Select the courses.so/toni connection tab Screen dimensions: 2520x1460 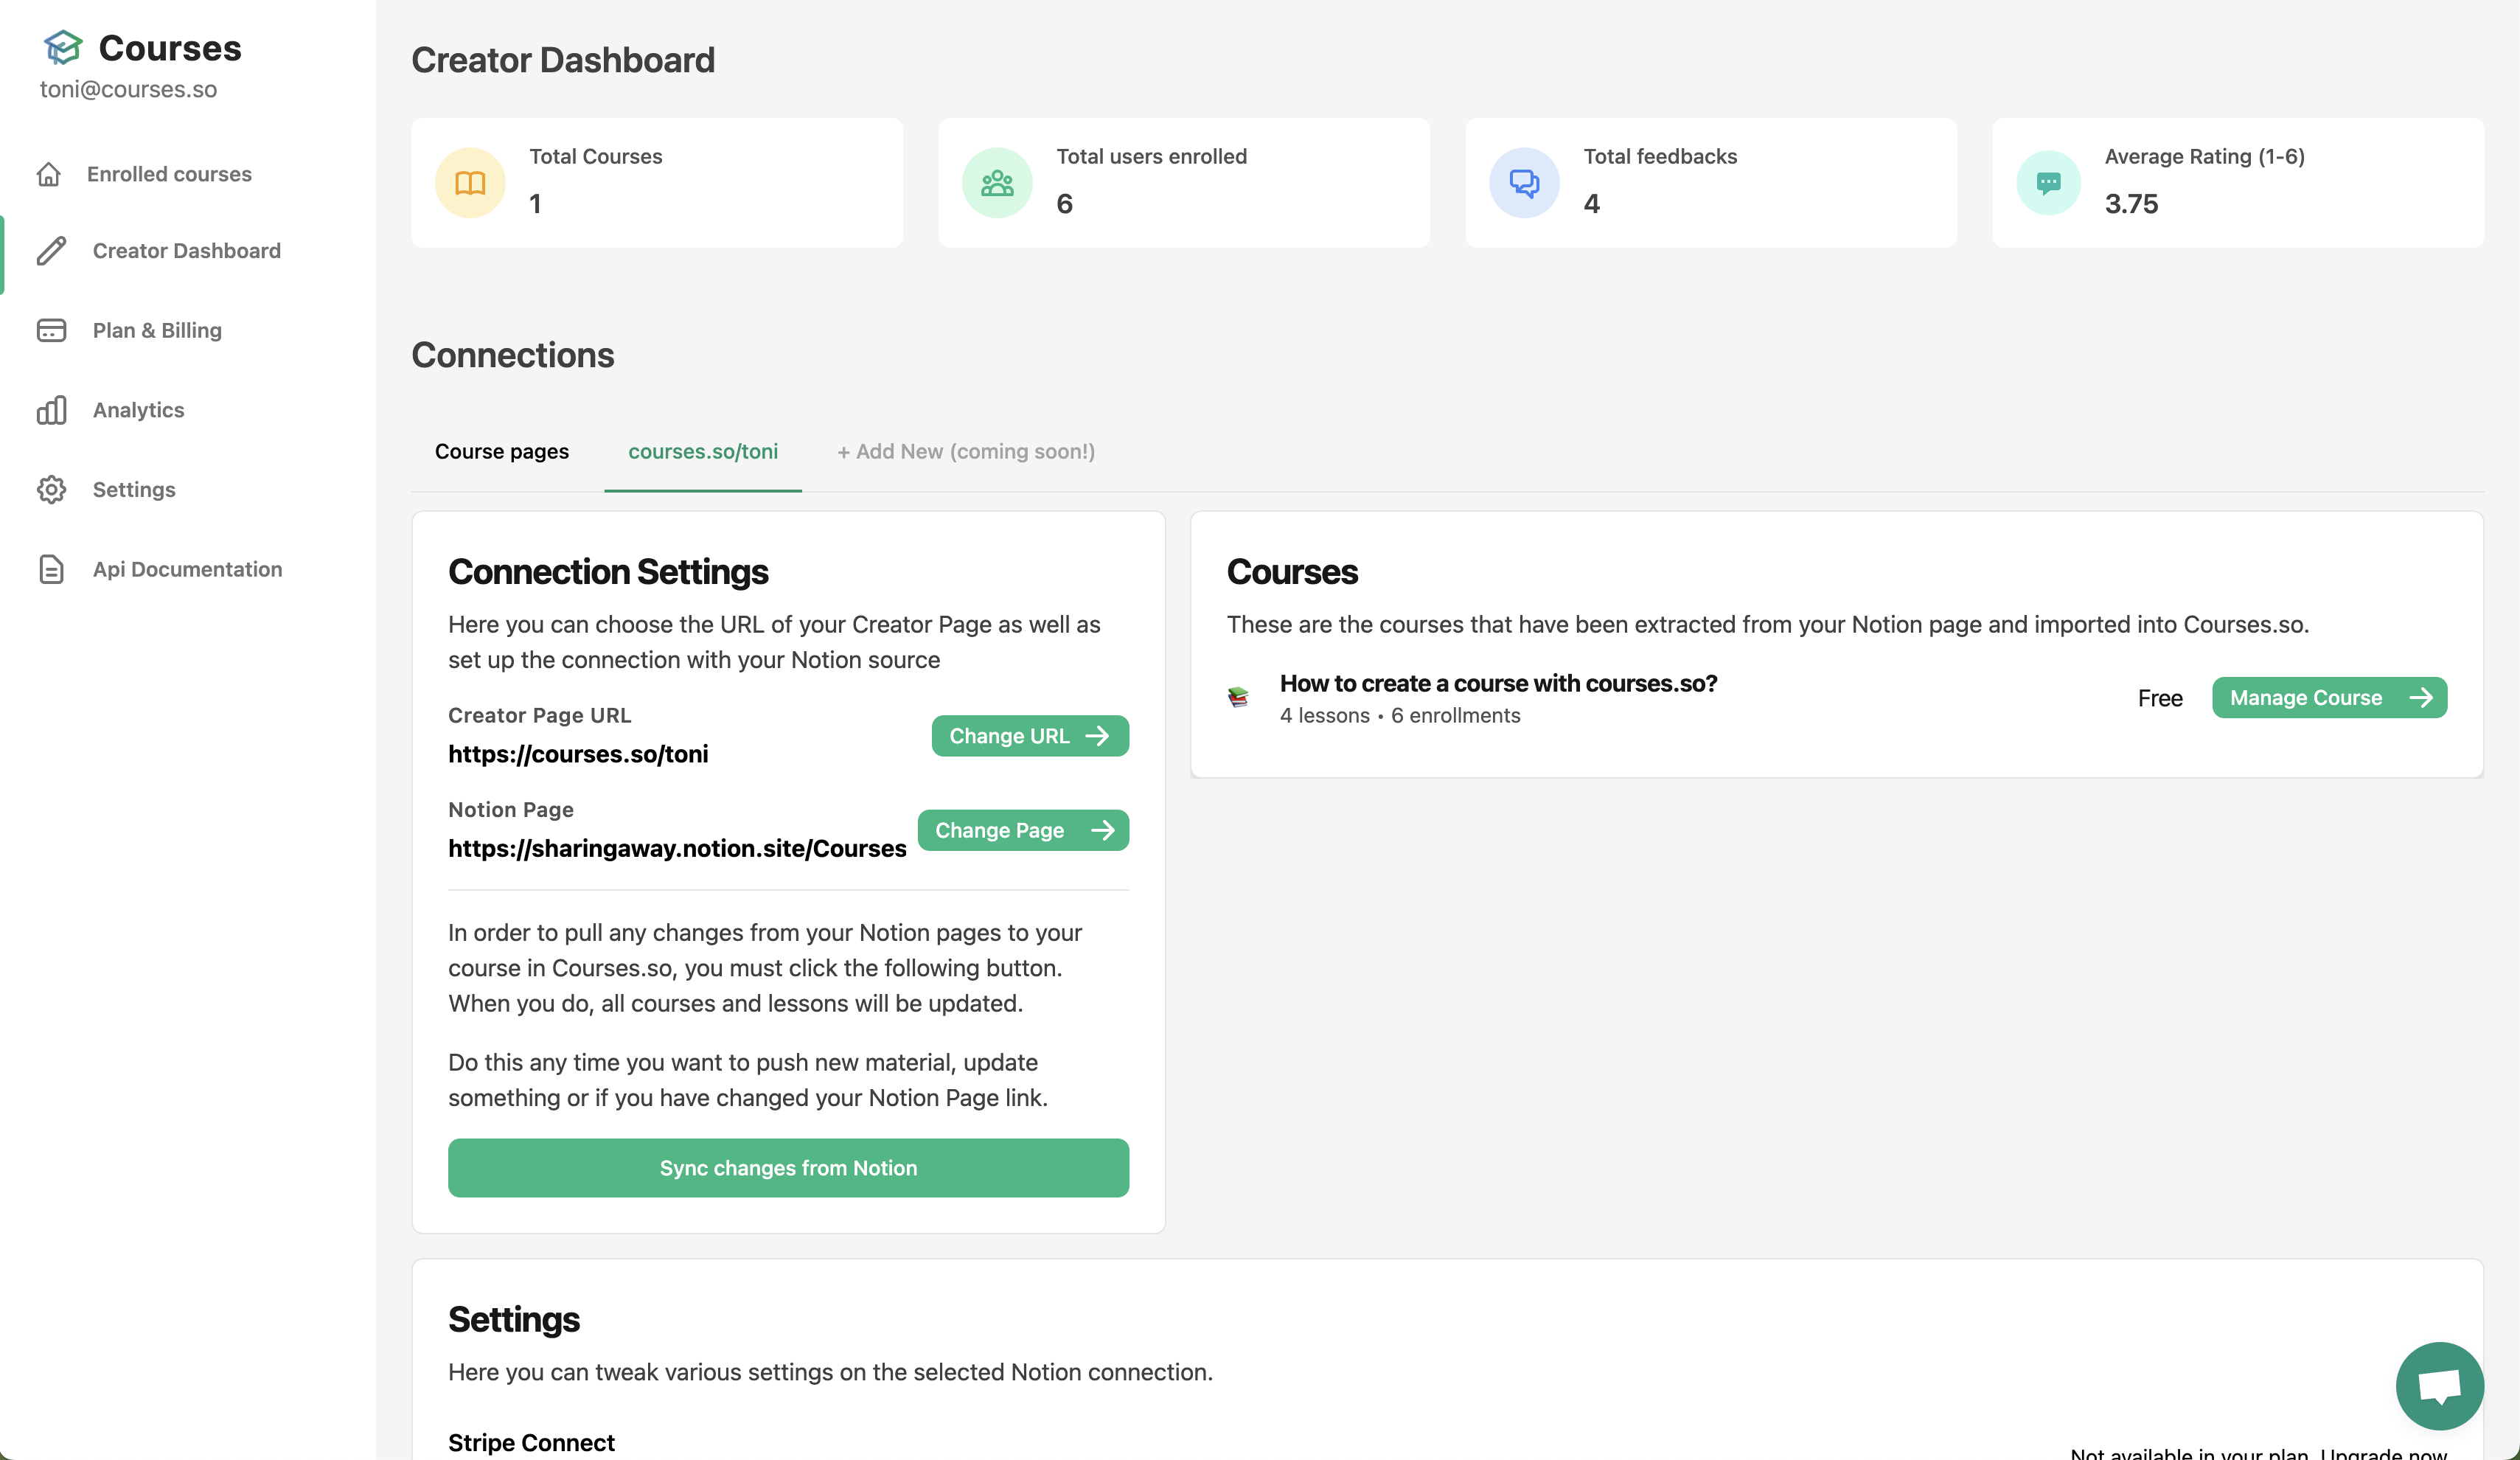702,451
